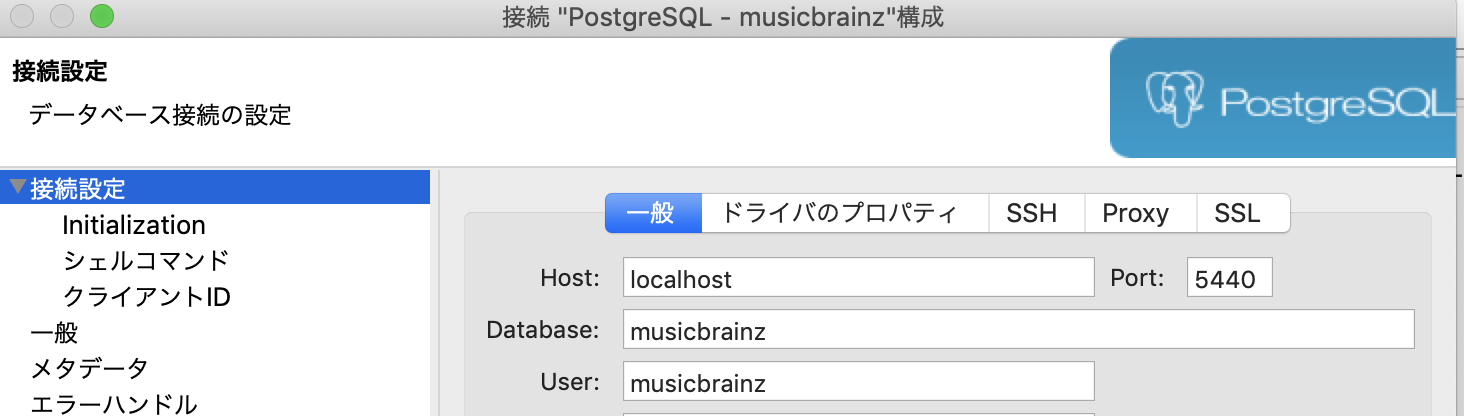Click the window title 接続 PostgreSQL - musicbrainz構成
The image size is (1464, 416).
(722, 18)
